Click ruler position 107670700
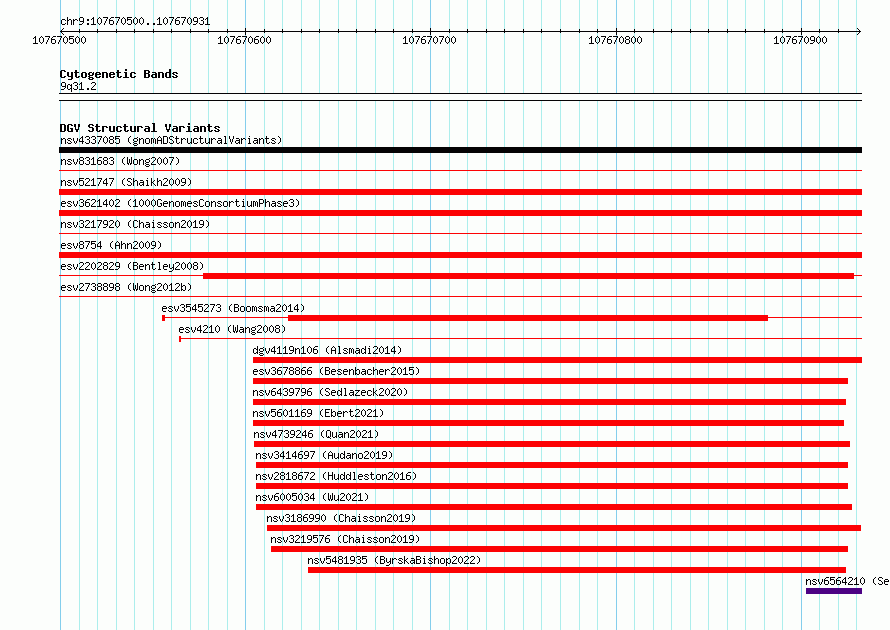The width and height of the screenshot is (890, 630). (430, 40)
